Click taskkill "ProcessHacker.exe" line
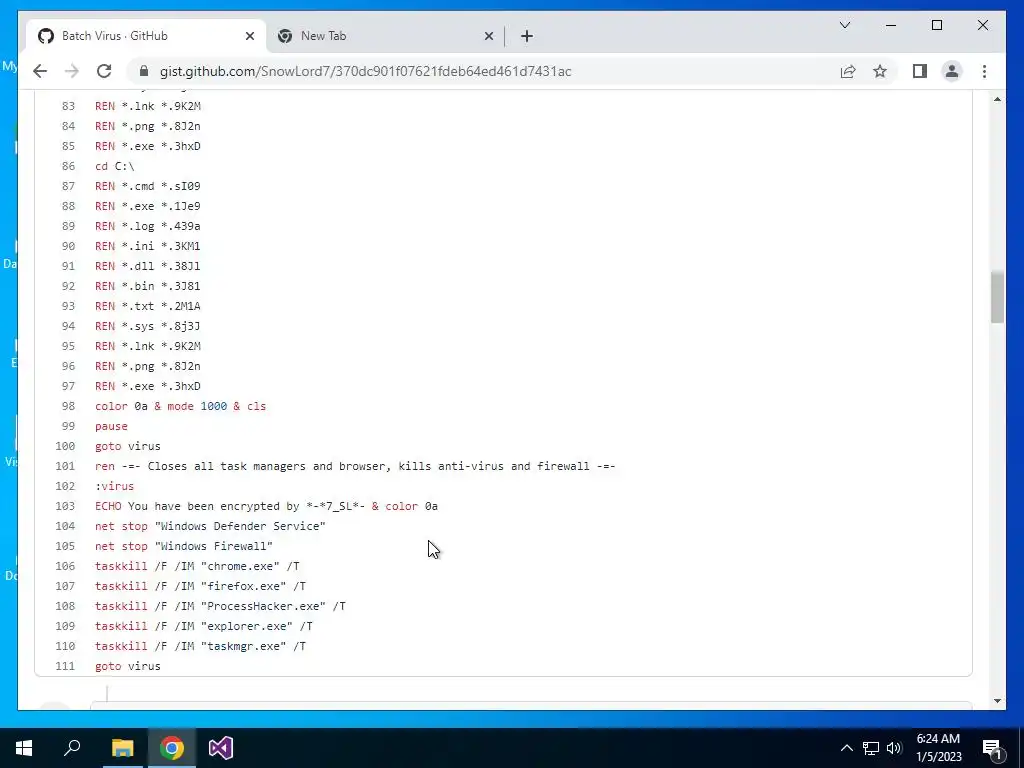 pos(220,606)
